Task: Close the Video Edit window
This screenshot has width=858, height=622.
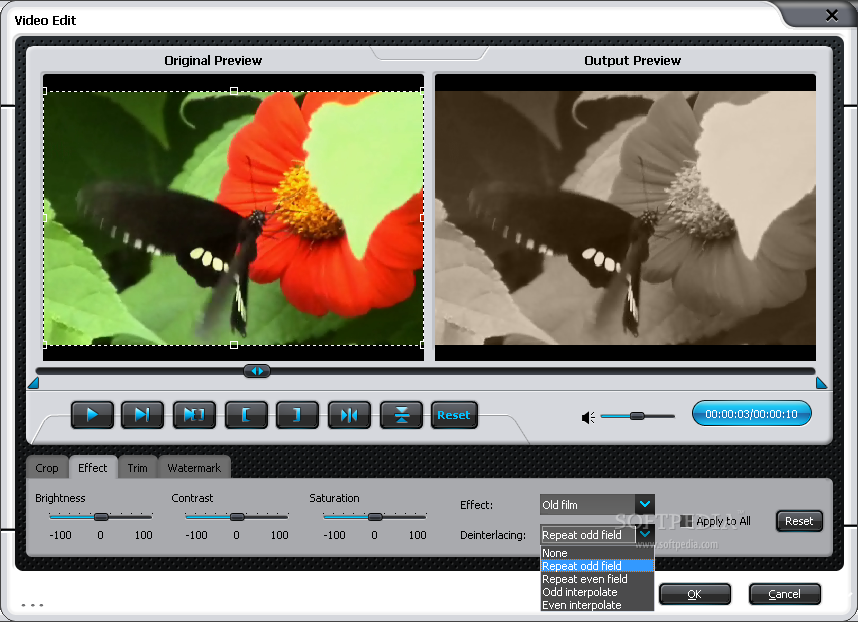Action: click(x=832, y=15)
